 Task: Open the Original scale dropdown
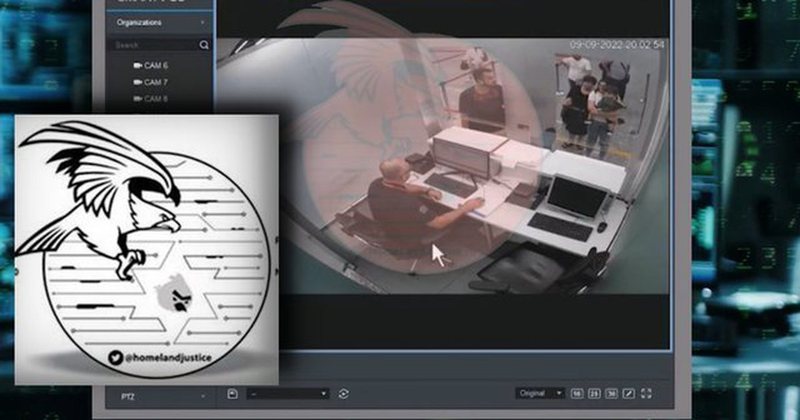pyautogui.click(x=540, y=394)
